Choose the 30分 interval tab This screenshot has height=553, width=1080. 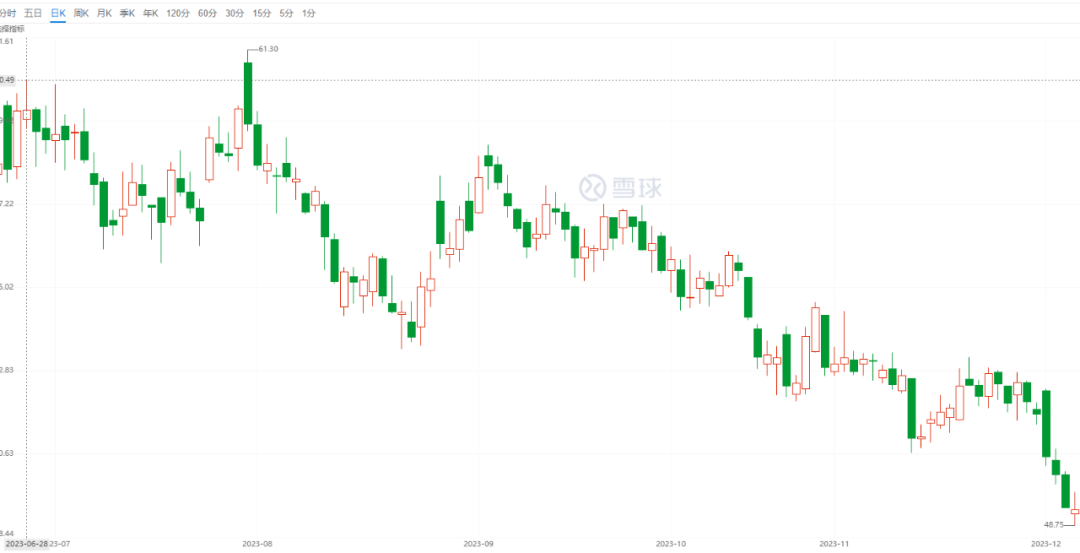tap(234, 13)
